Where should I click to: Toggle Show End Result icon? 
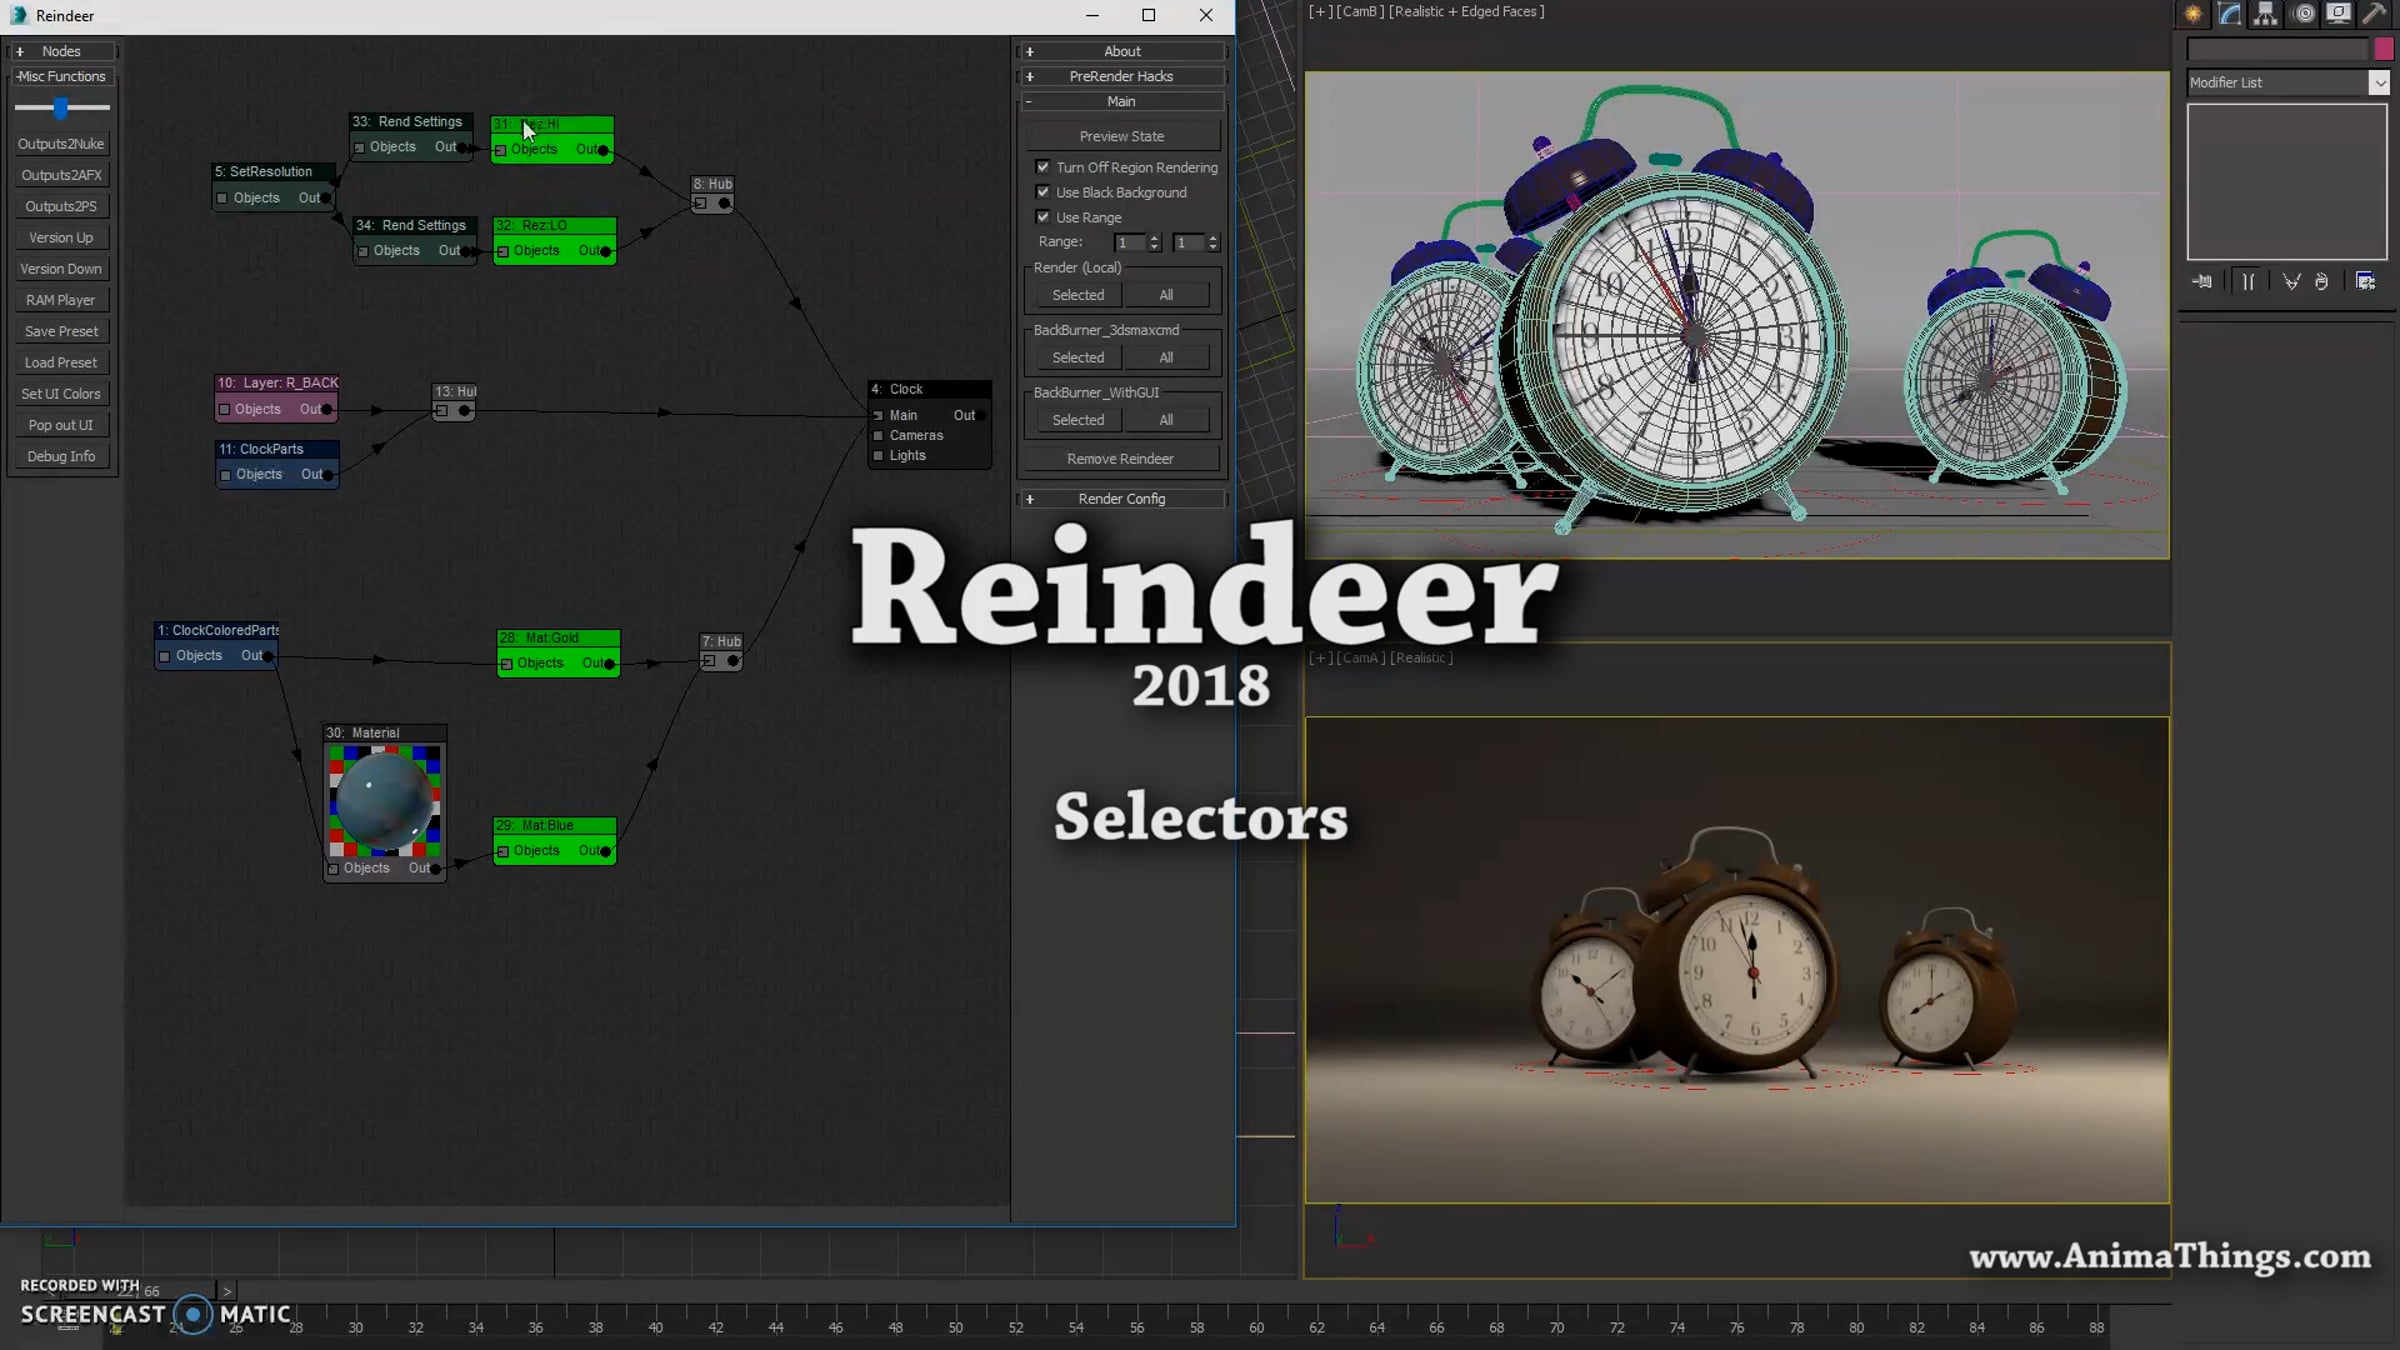pyautogui.click(x=2248, y=282)
